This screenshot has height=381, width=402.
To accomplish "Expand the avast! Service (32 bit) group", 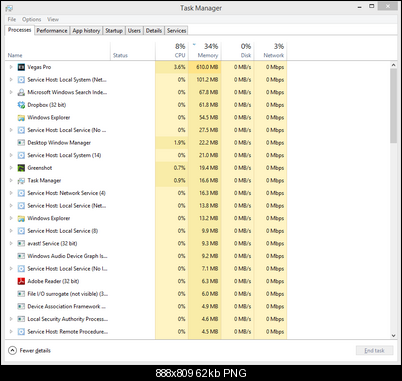I will tap(11, 244).
